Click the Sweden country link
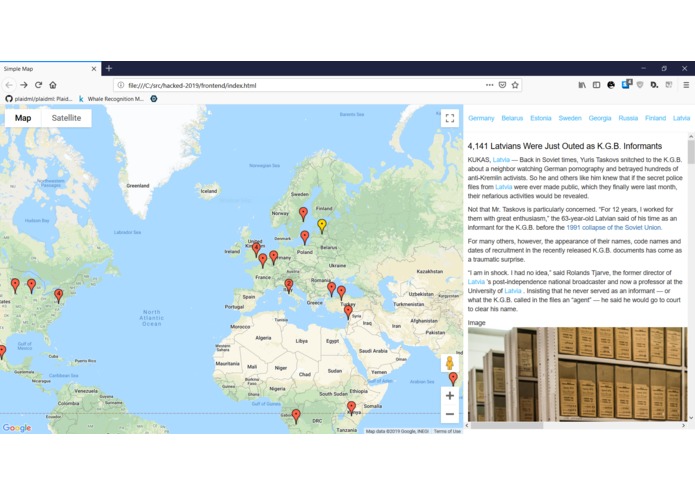Image resolution: width=695 pixels, height=494 pixels. pos(570,118)
